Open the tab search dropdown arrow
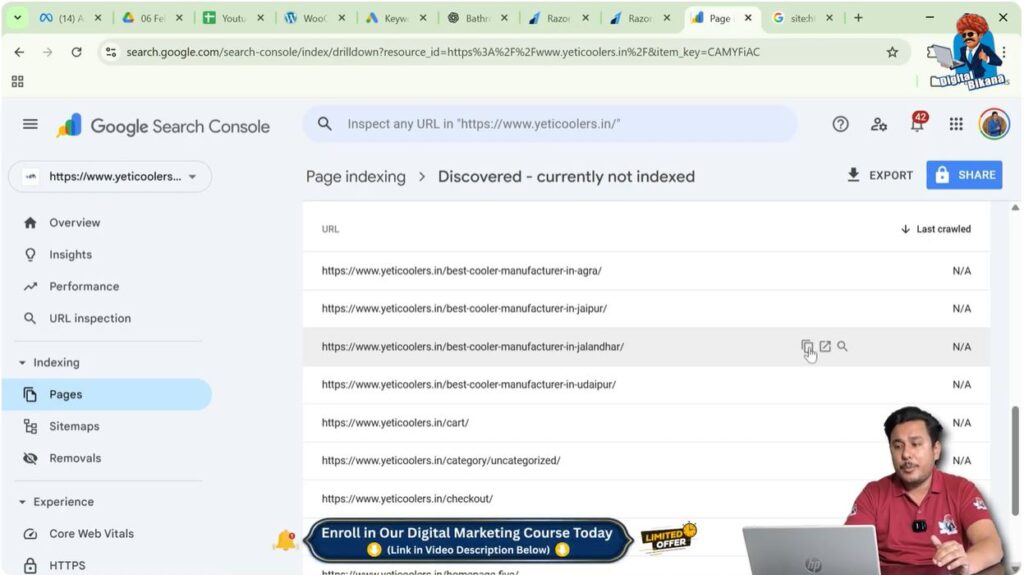Image resolution: width=1024 pixels, height=575 pixels. tap(18, 18)
